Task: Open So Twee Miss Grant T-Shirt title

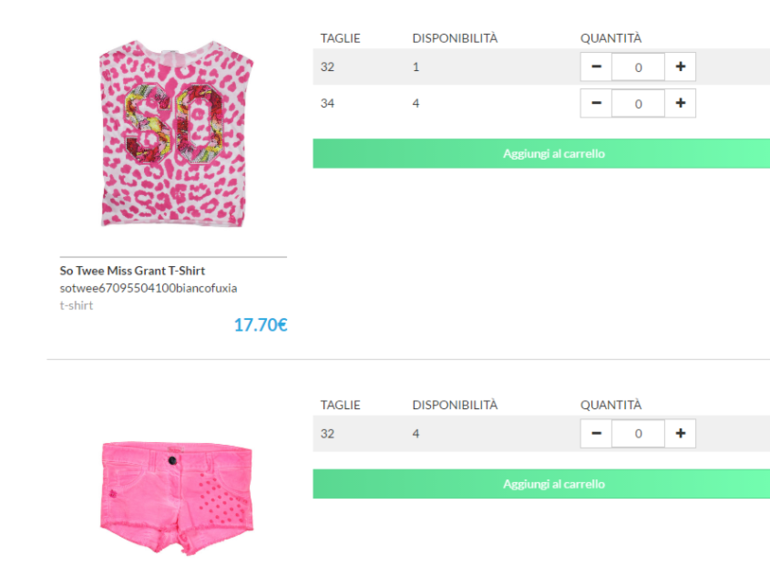Action: click(x=132, y=271)
